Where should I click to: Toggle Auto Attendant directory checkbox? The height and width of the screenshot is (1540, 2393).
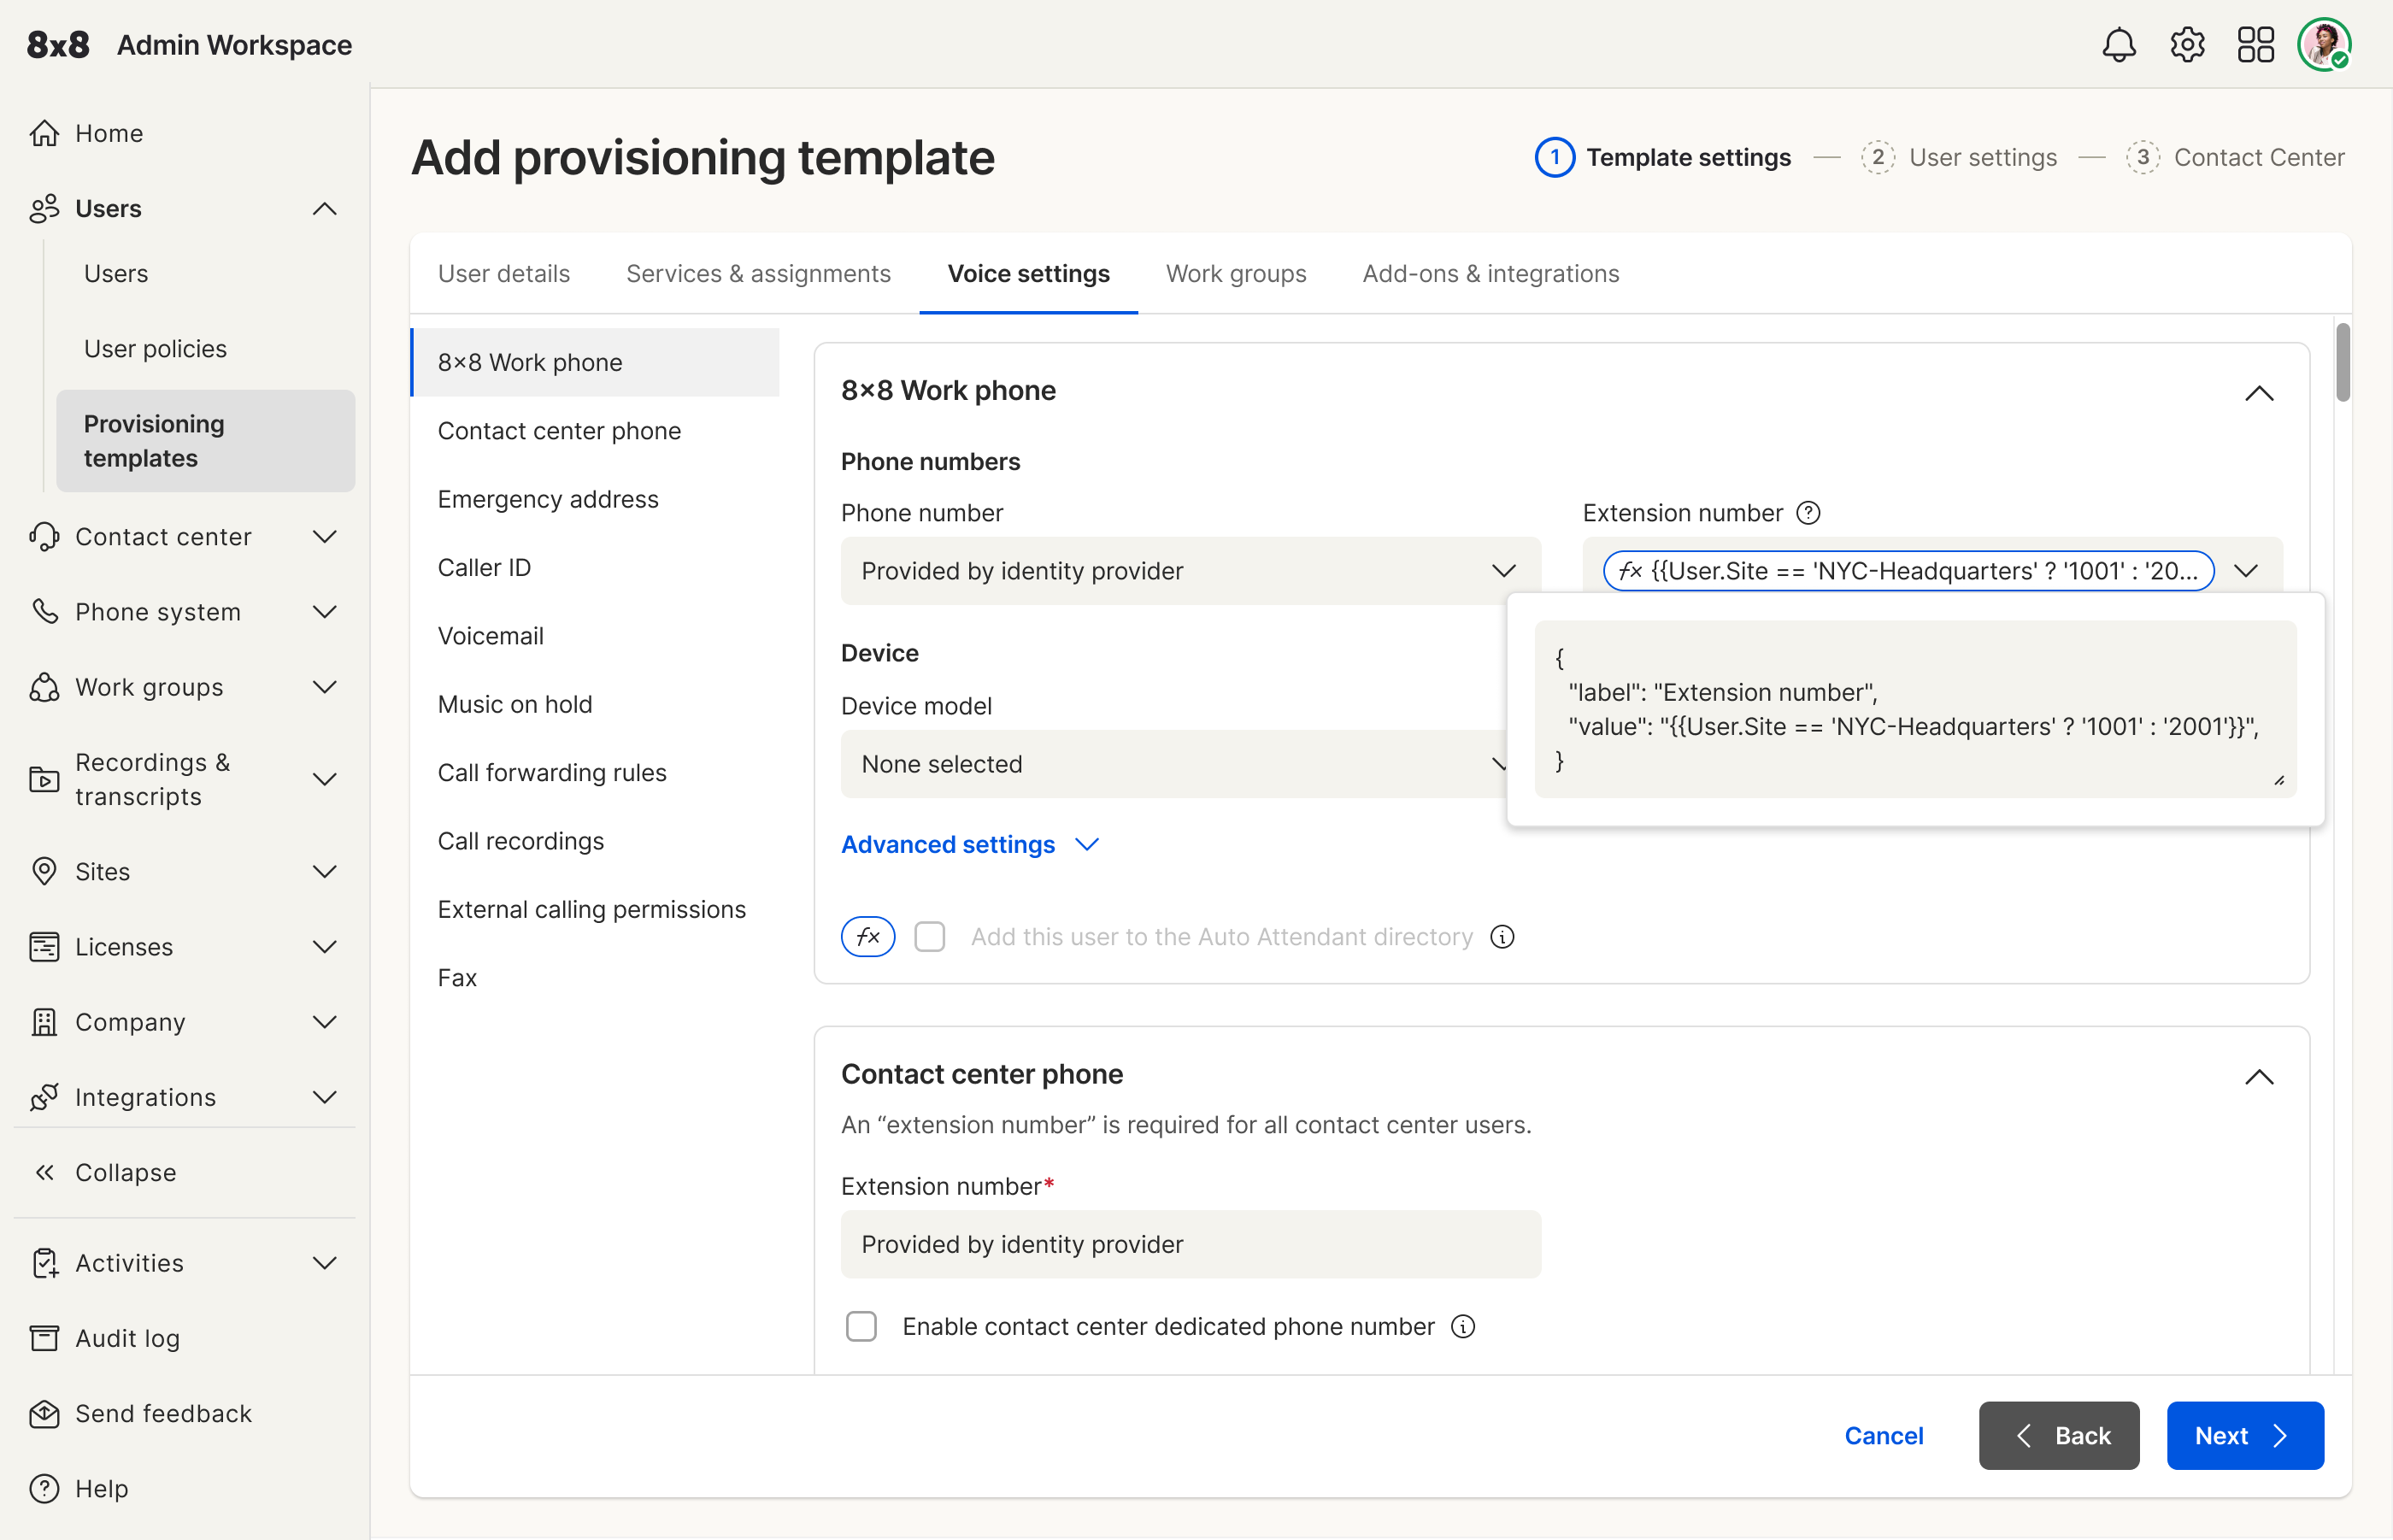click(930, 937)
